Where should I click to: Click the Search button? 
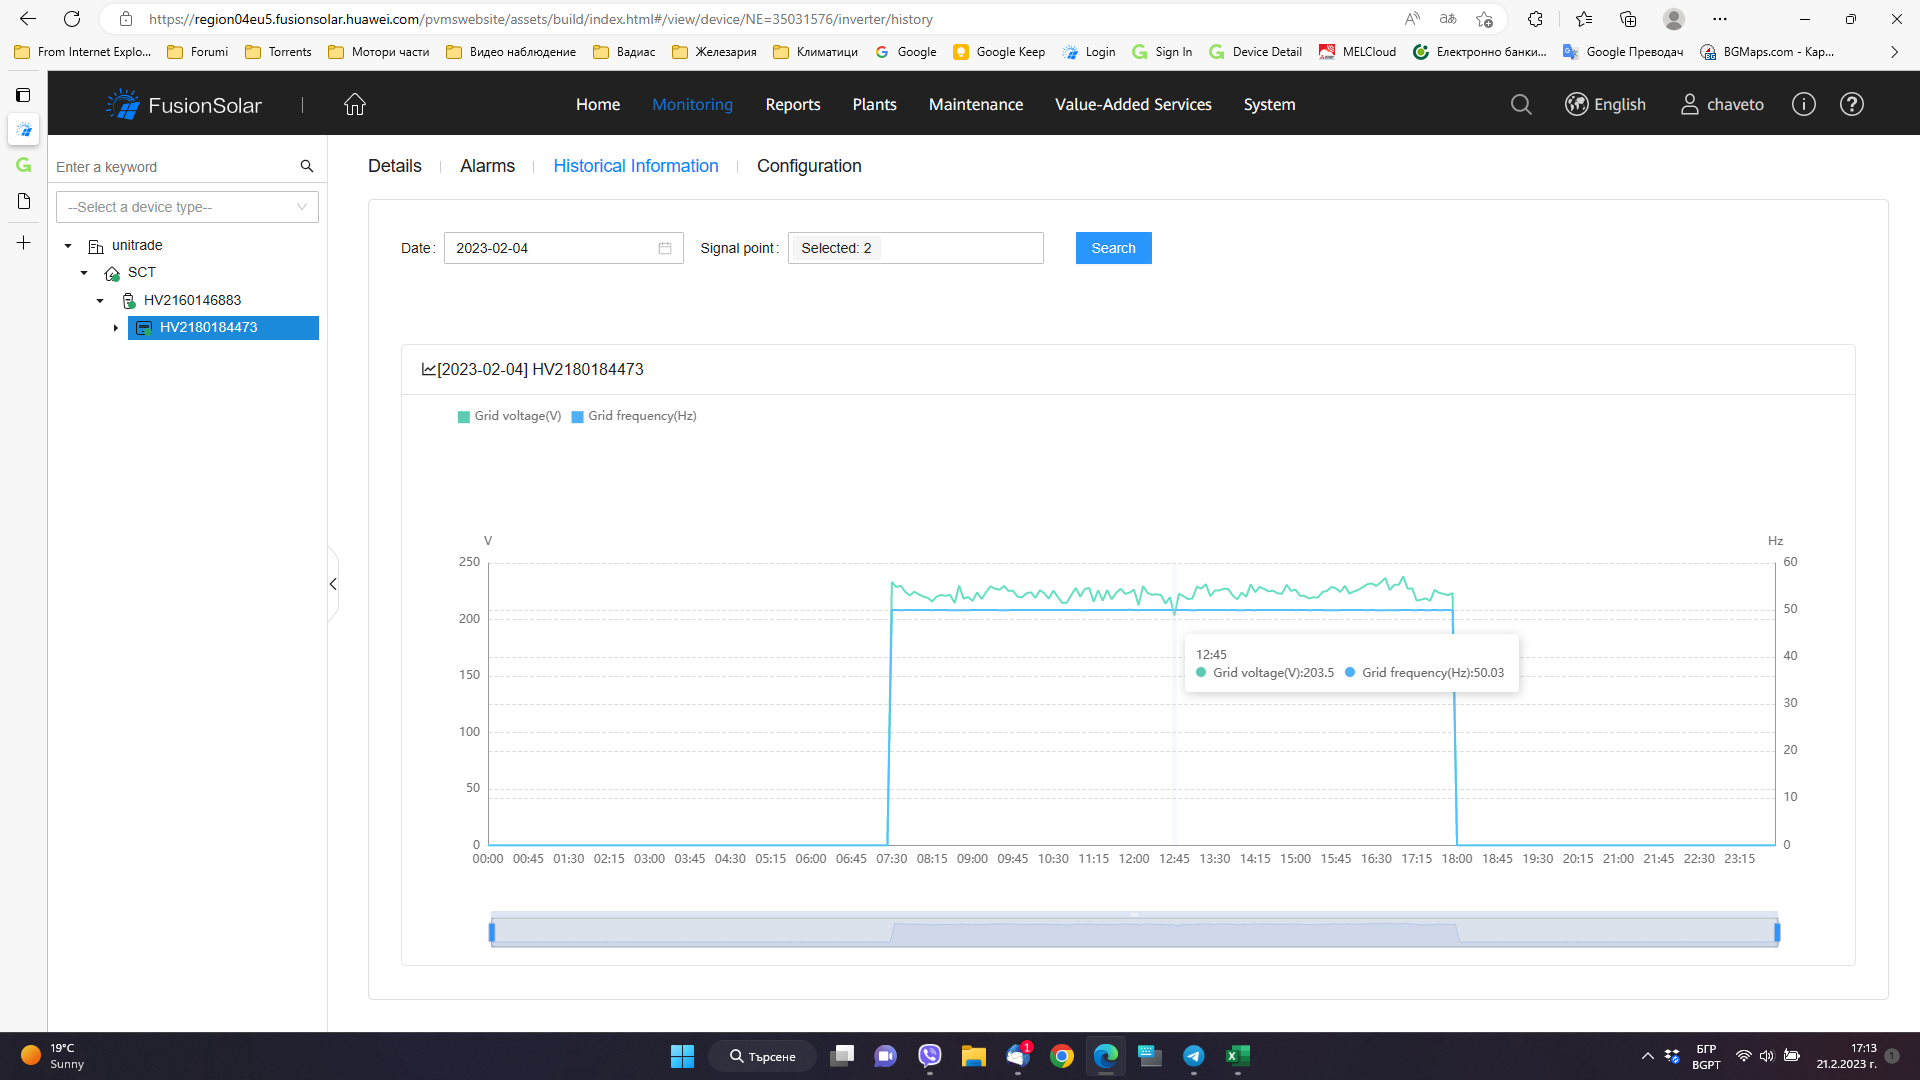pyautogui.click(x=1113, y=248)
